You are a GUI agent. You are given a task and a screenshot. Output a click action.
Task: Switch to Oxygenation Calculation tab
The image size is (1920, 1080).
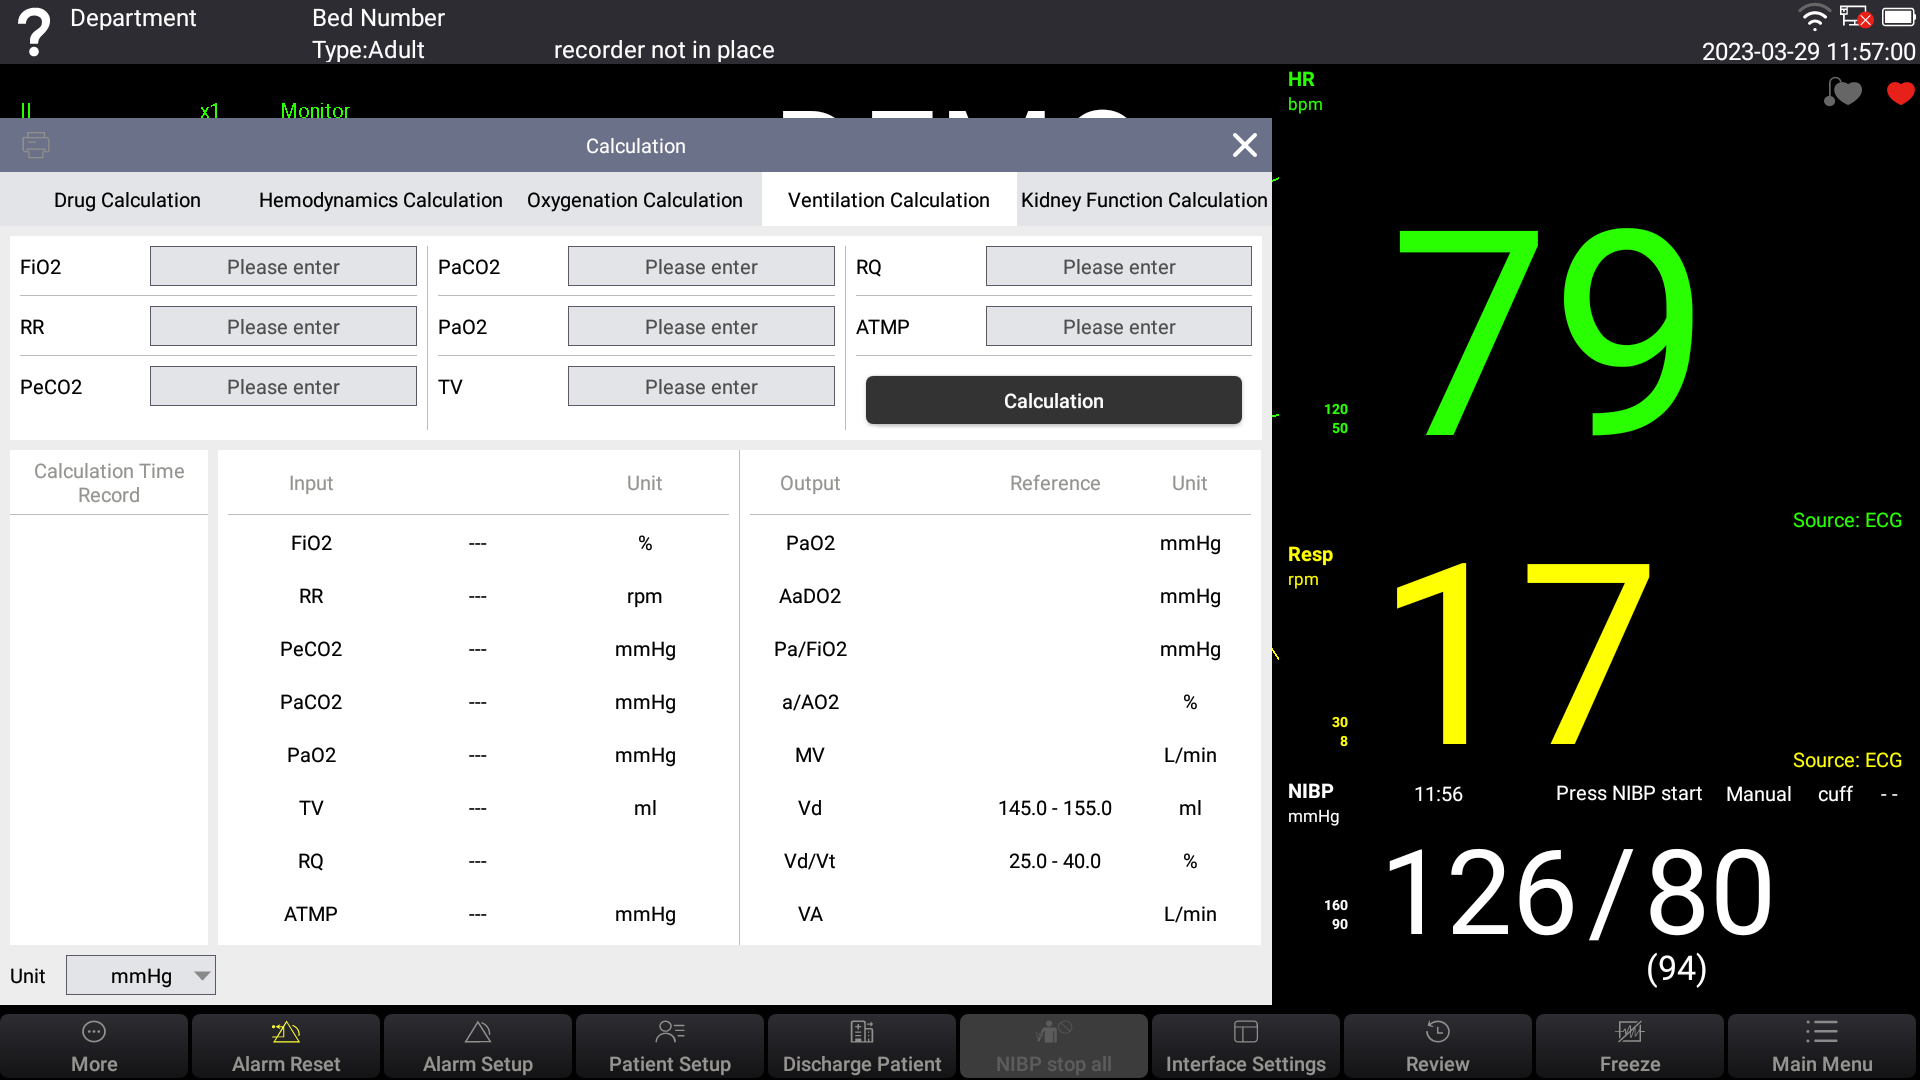635,200
